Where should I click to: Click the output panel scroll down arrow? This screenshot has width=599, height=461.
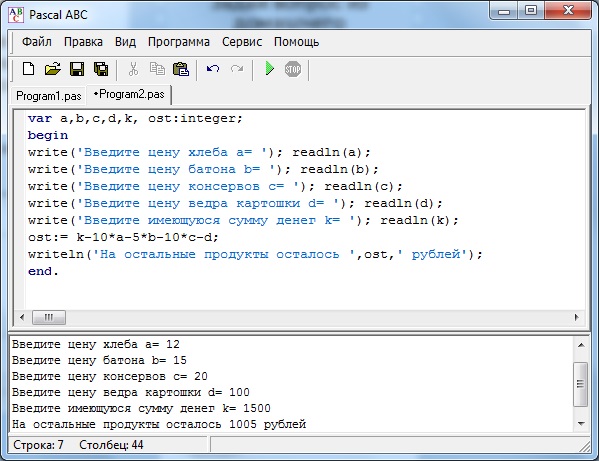581,424
